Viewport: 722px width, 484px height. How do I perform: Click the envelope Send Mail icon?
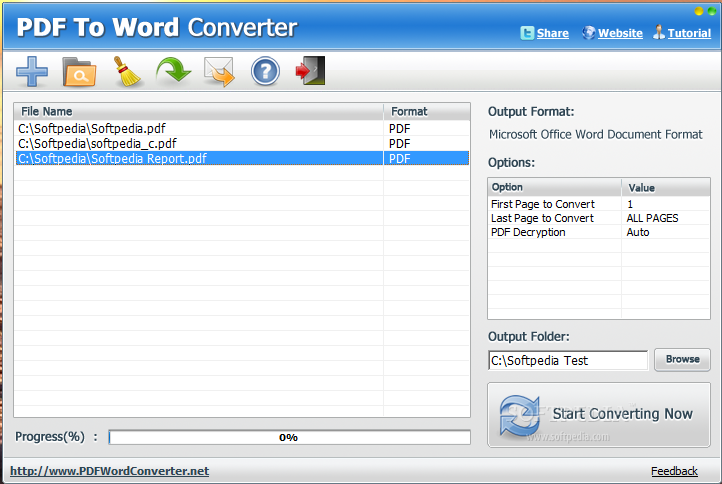click(x=219, y=72)
